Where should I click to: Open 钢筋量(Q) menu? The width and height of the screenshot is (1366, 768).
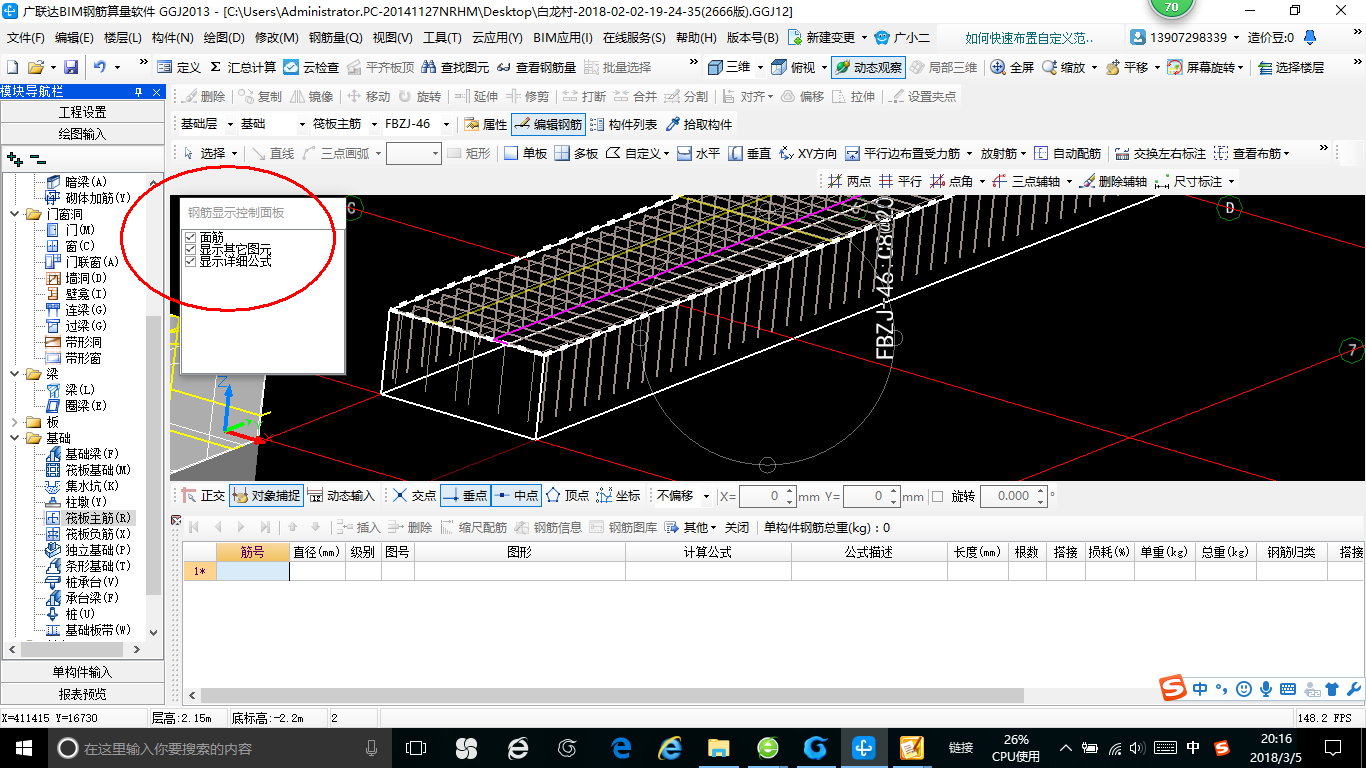336,38
